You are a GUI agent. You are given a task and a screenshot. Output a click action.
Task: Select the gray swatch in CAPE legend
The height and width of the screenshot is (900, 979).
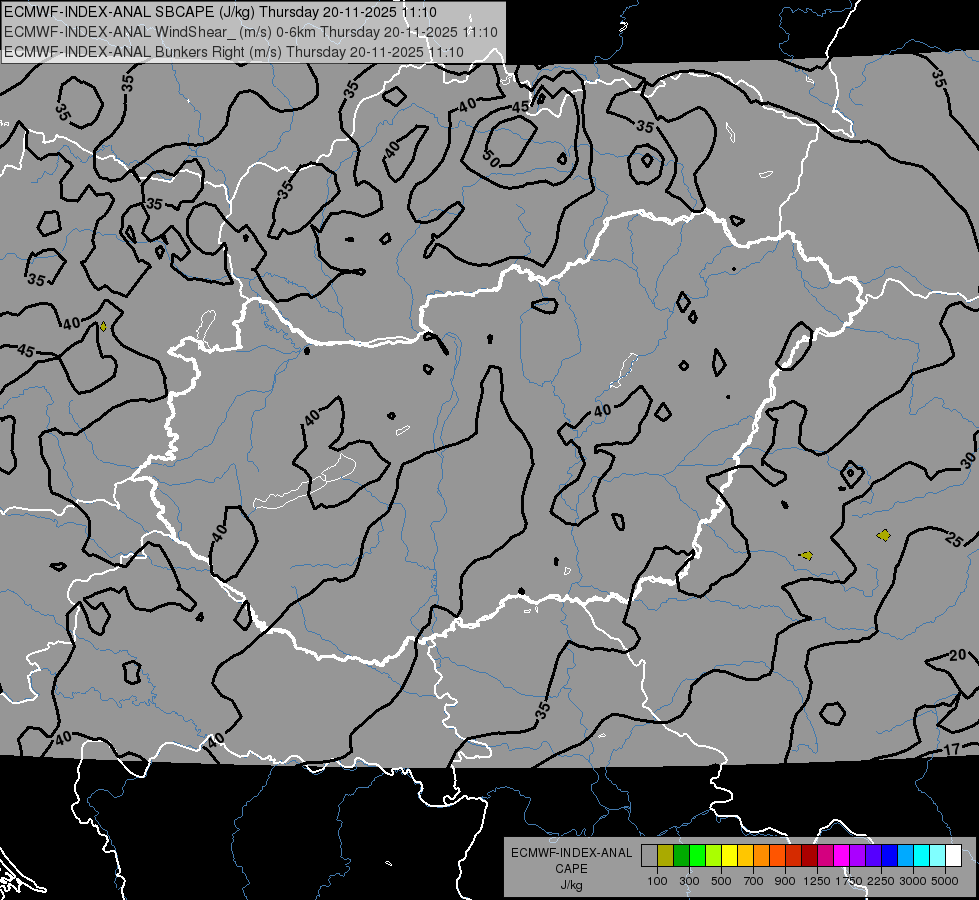click(649, 856)
